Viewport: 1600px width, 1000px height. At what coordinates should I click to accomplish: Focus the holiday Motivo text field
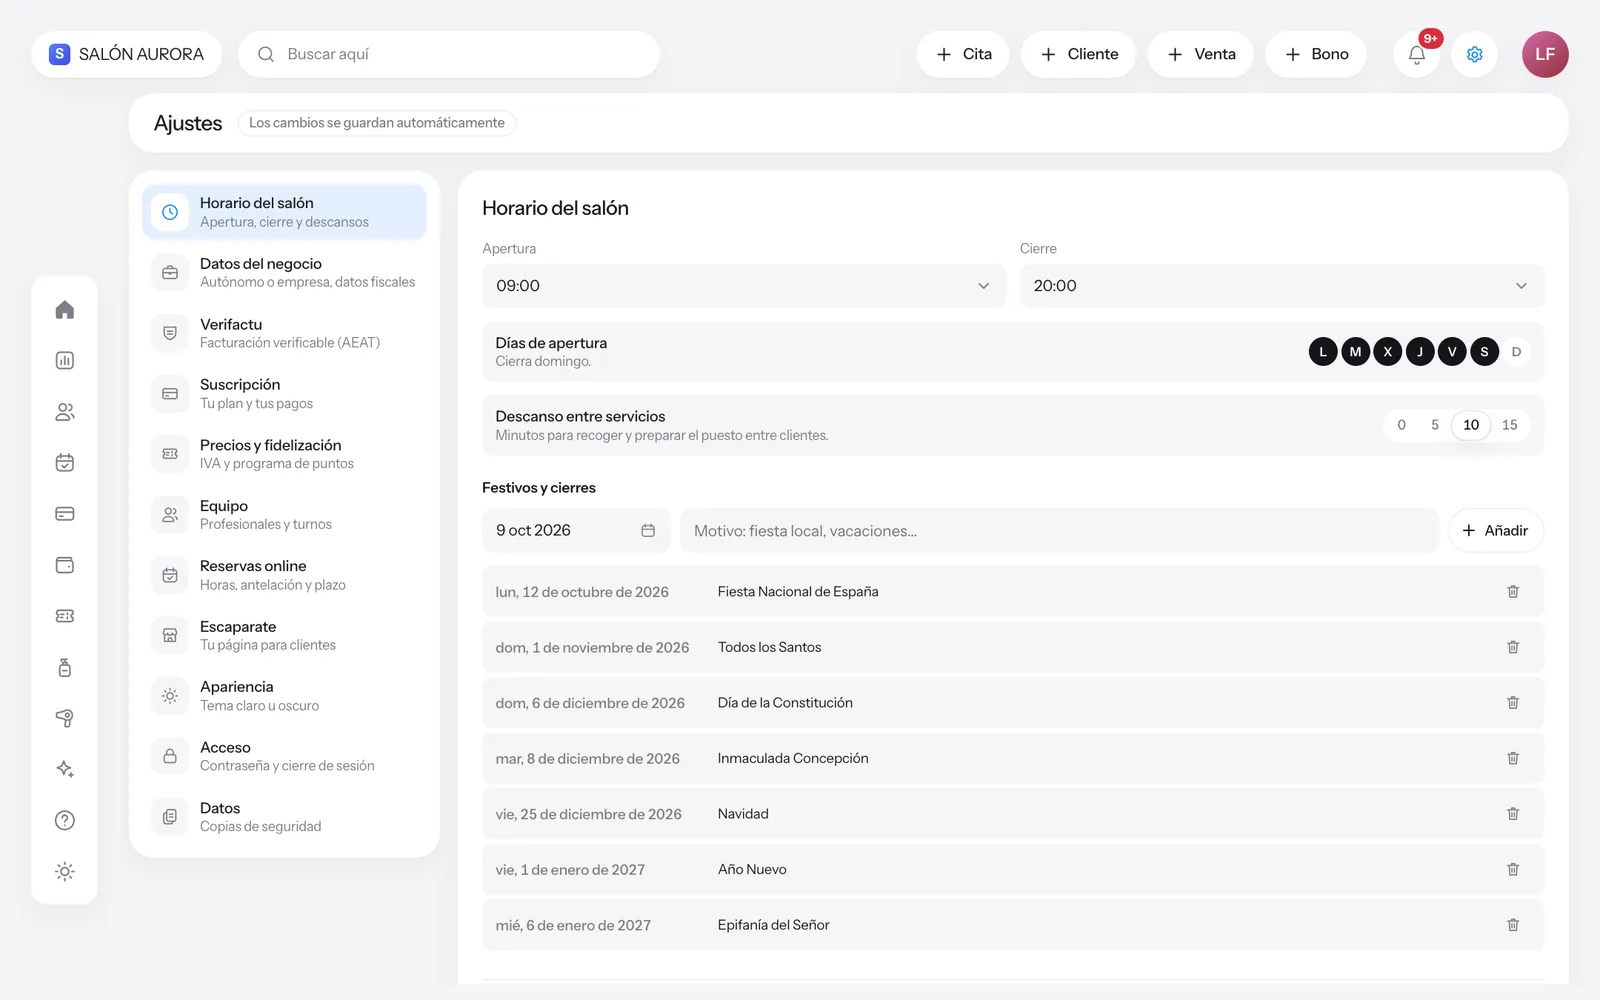(1059, 531)
